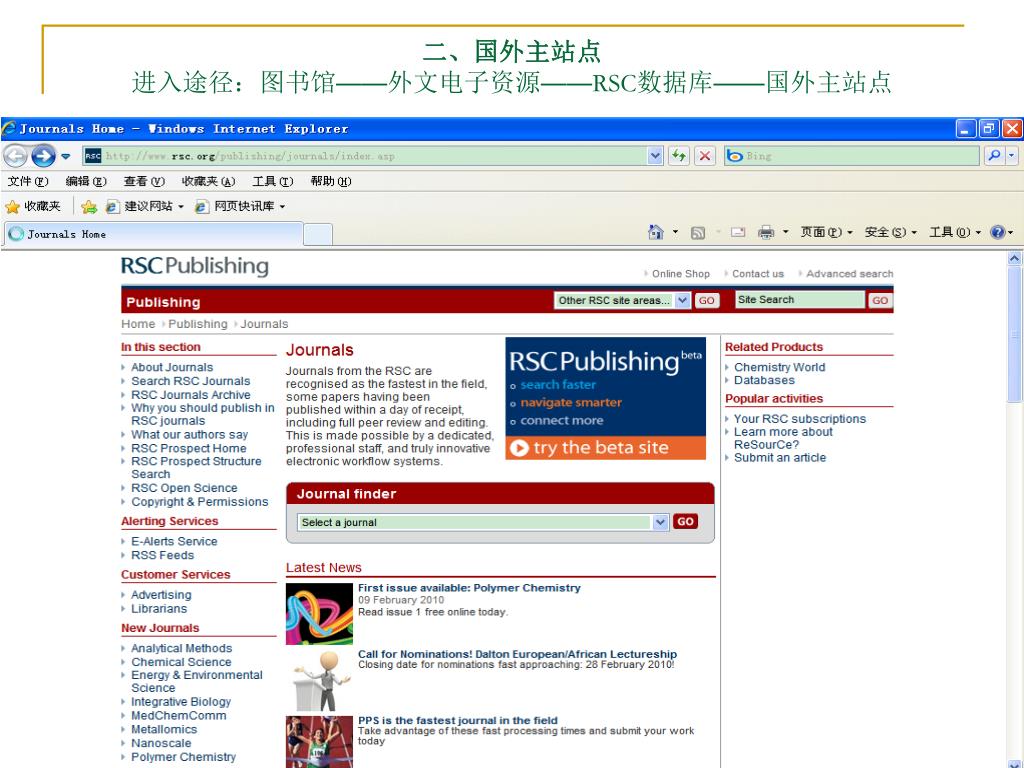Click Home in the breadcrumb
This screenshot has width=1024, height=768.
(138, 324)
